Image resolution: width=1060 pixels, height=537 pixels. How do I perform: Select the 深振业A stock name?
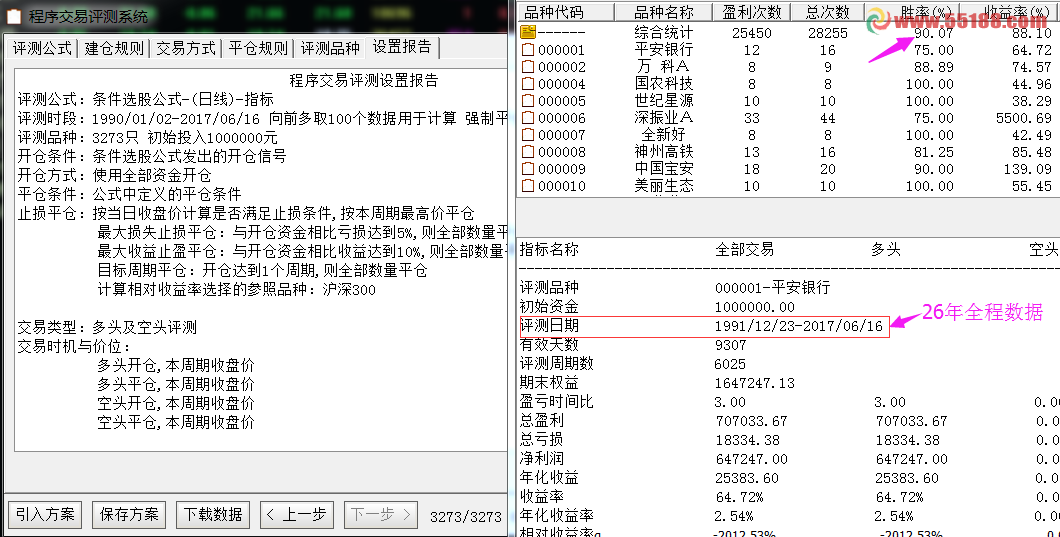664,118
